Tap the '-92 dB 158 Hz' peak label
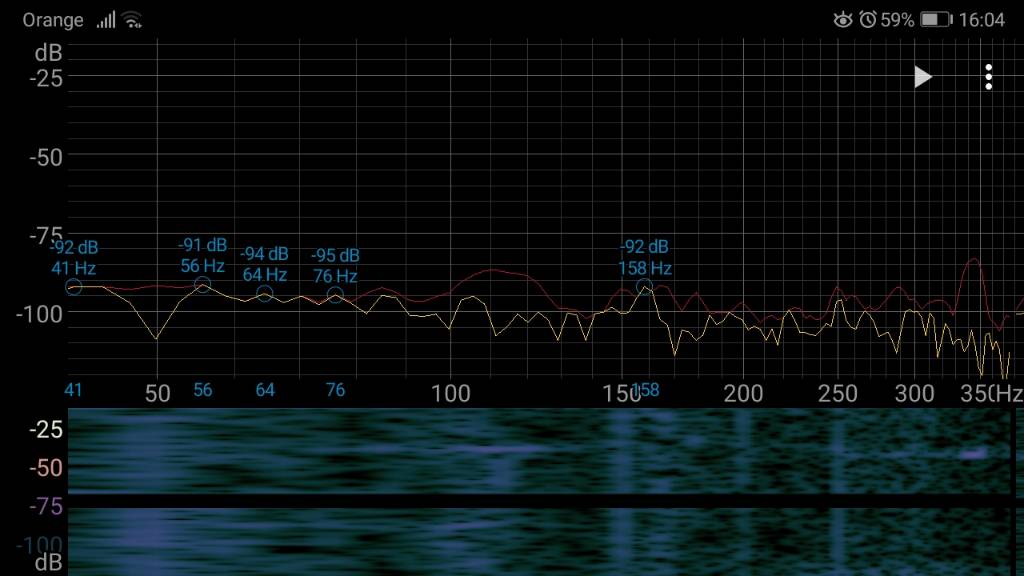Image resolution: width=1024 pixels, height=576 pixels. click(x=645, y=257)
